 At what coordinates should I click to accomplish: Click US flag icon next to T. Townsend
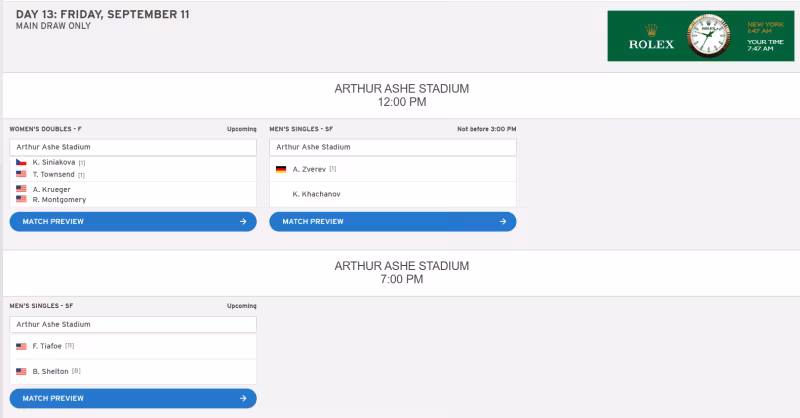pos(21,174)
